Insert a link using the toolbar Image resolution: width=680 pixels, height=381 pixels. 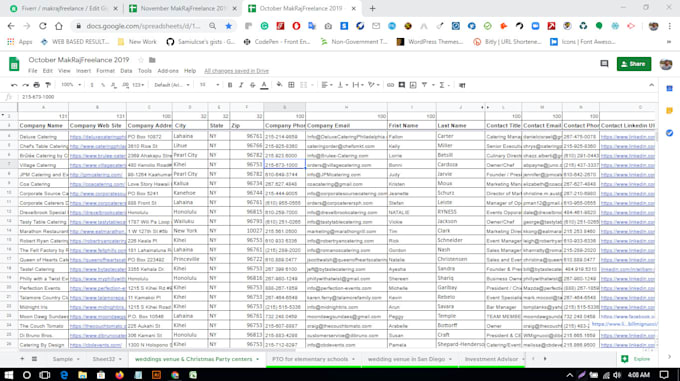click(x=390, y=85)
